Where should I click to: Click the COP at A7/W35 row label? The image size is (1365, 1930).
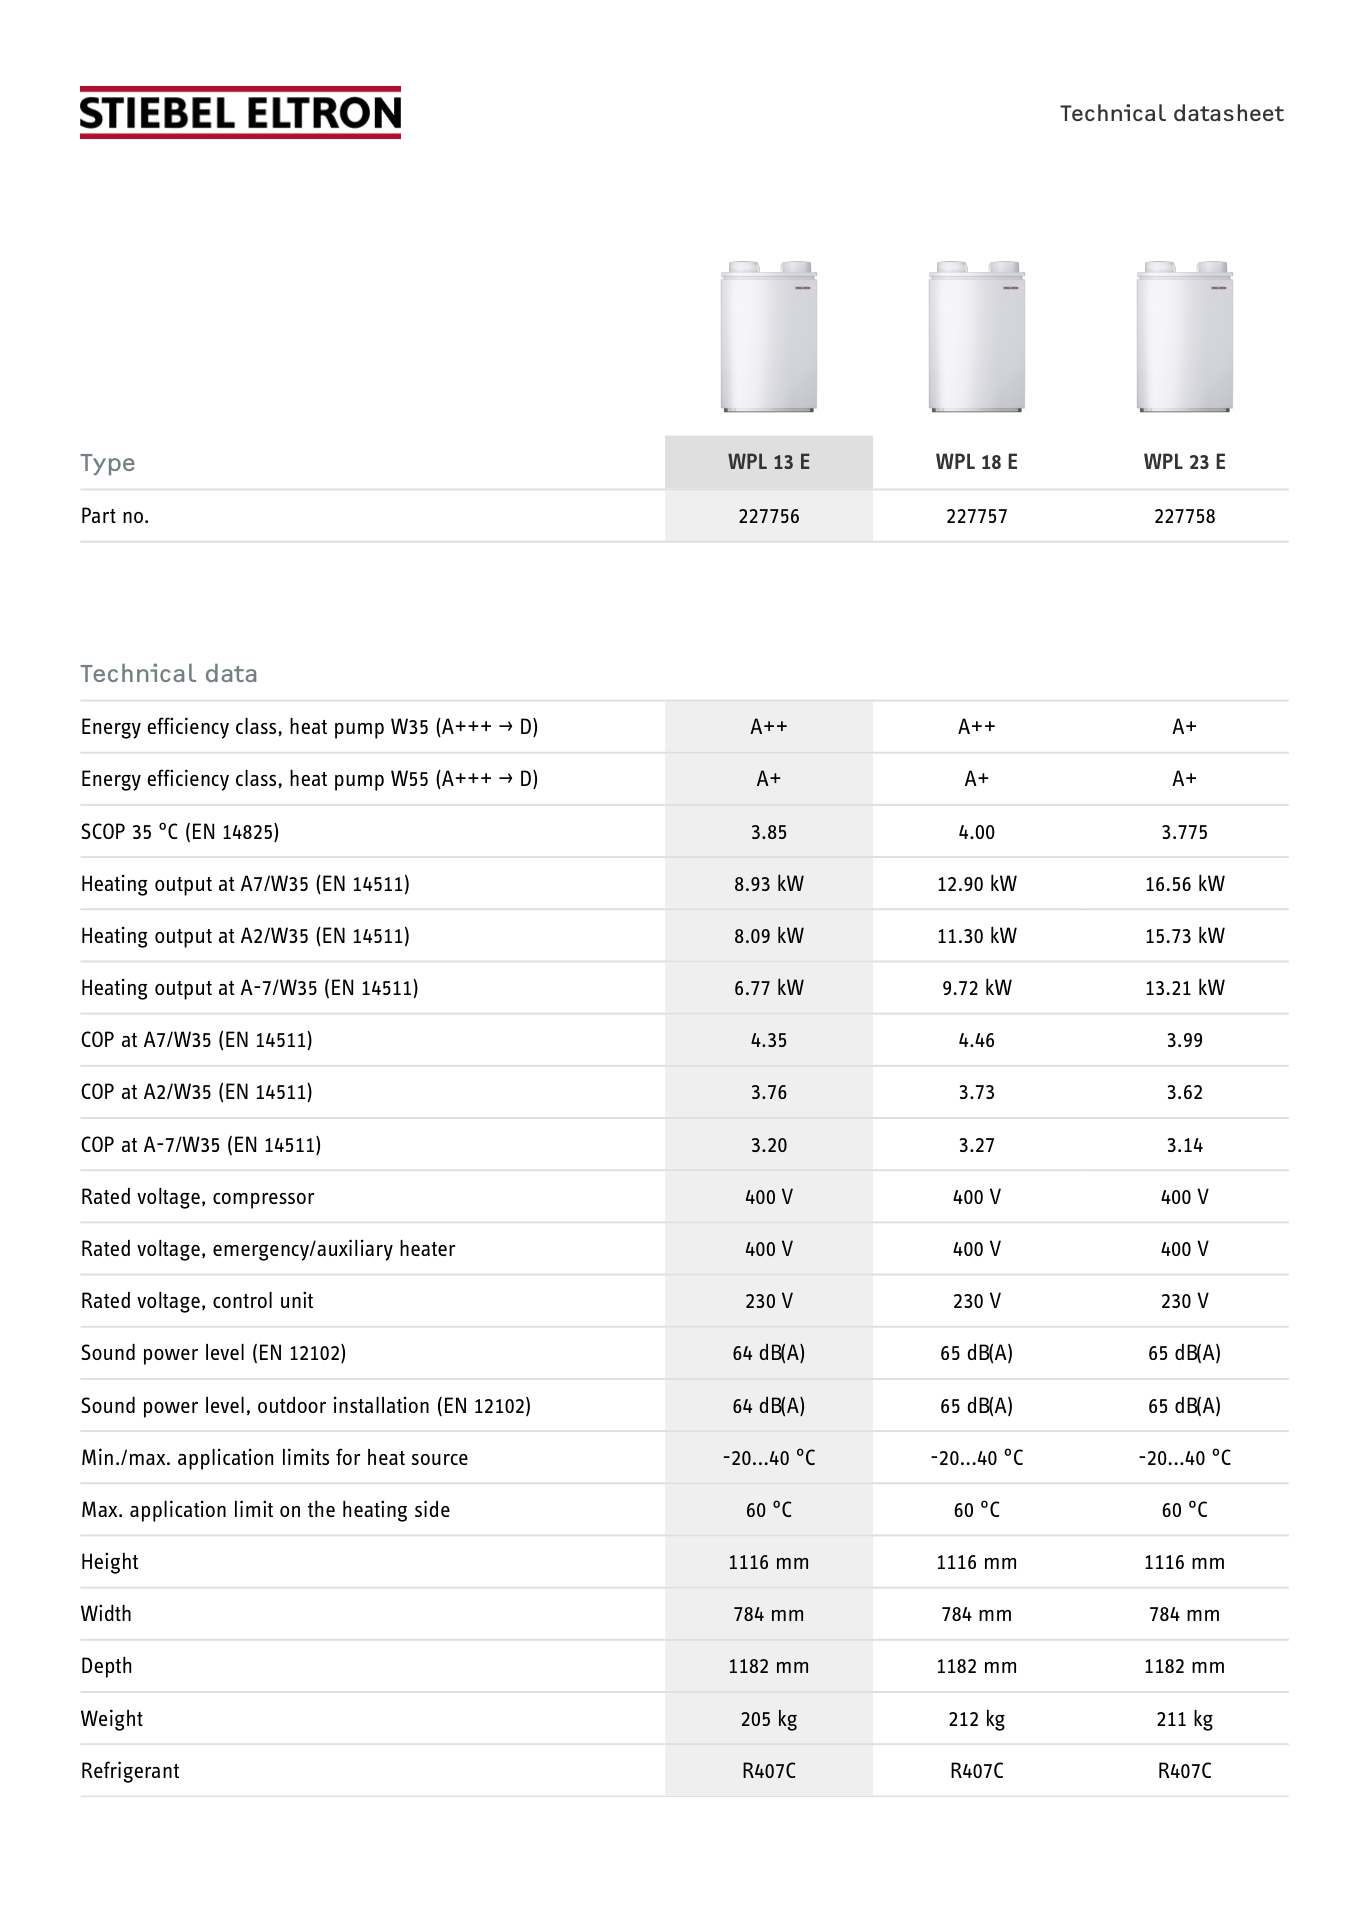[197, 1040]
